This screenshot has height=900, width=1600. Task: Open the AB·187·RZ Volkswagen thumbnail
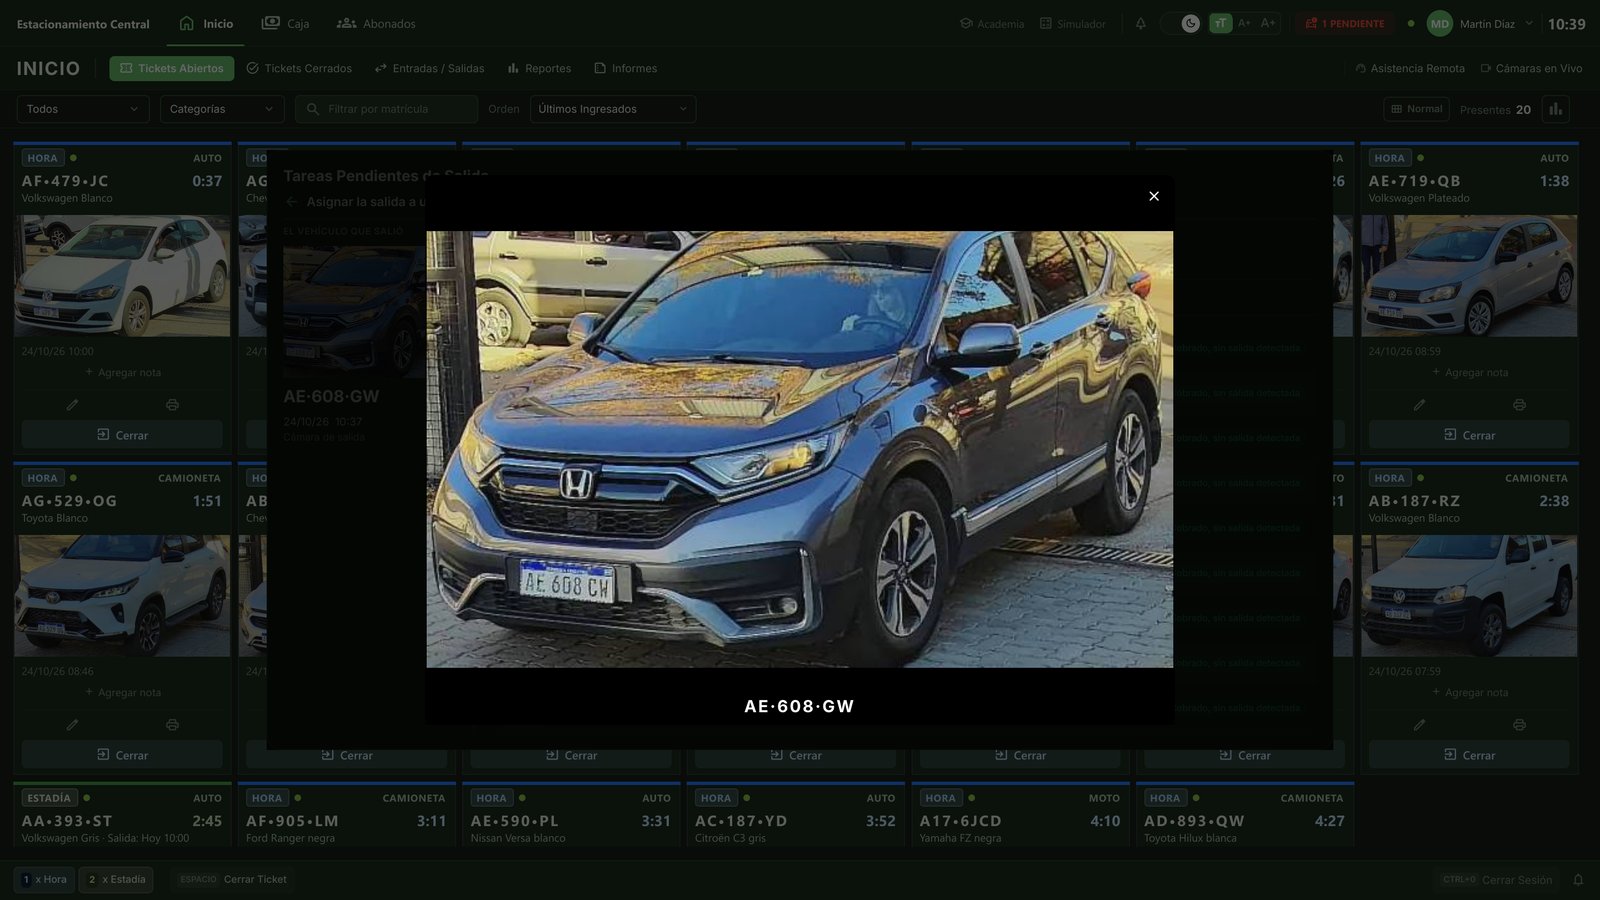1469,596
